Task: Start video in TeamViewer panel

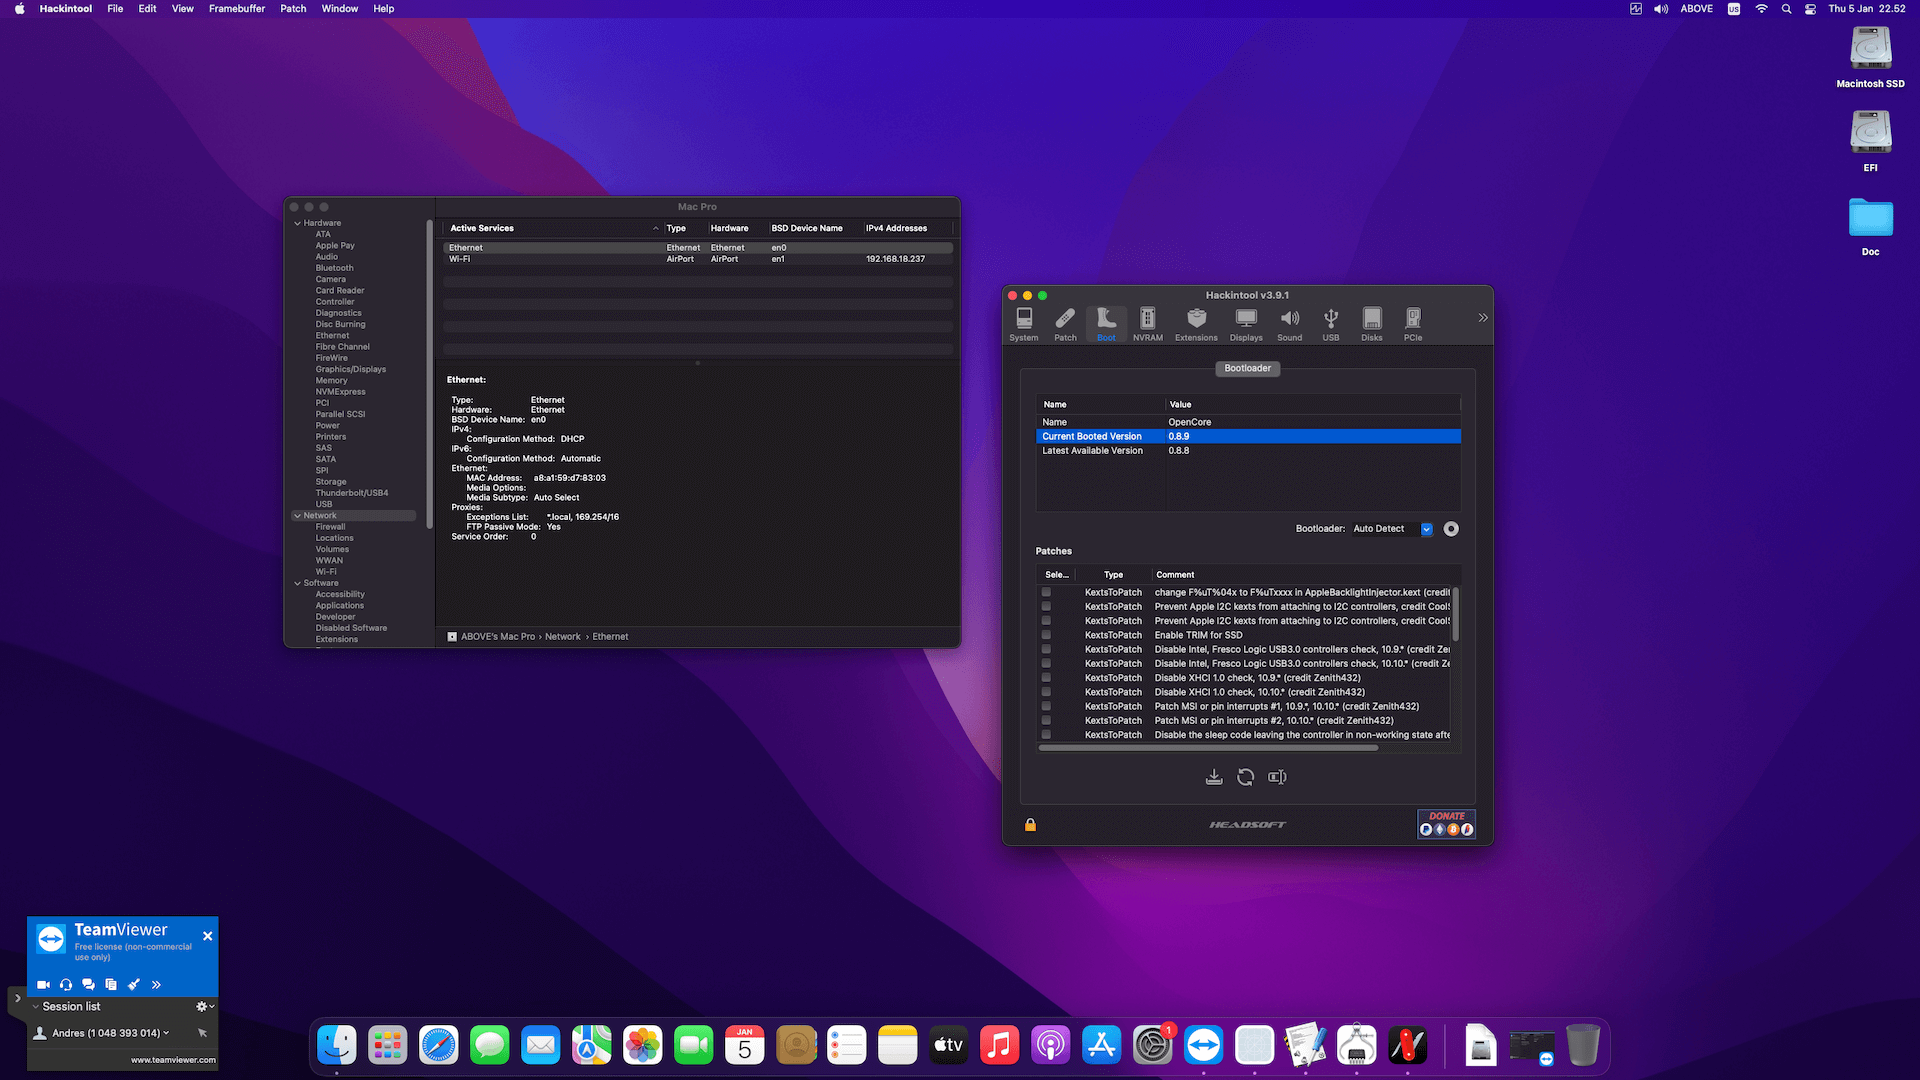Action: tap(43, 985)
